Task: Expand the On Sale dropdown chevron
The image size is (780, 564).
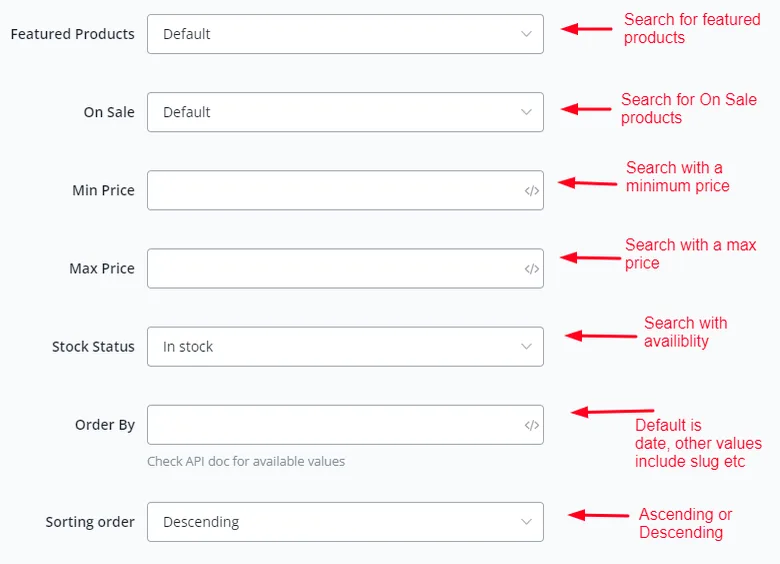Action: pos(526,112)
